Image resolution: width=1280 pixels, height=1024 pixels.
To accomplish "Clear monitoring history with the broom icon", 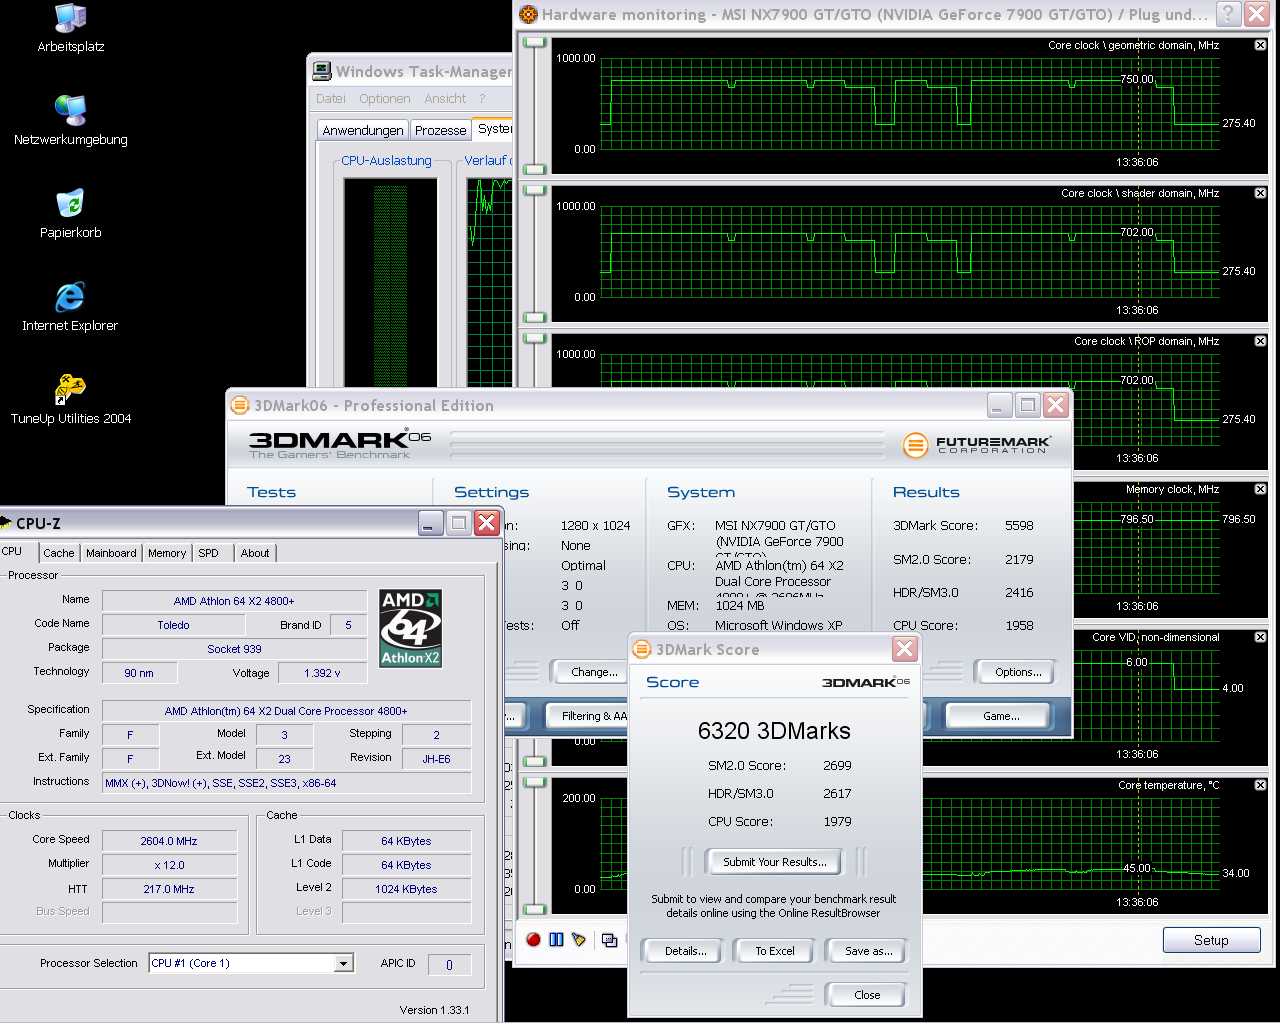I will pyautogui.click(x=578, y=939).
